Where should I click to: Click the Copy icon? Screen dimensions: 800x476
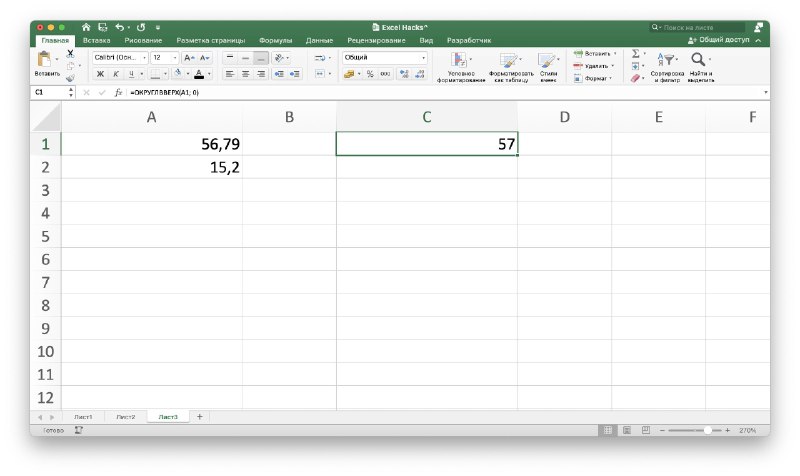tap(70, 66)
